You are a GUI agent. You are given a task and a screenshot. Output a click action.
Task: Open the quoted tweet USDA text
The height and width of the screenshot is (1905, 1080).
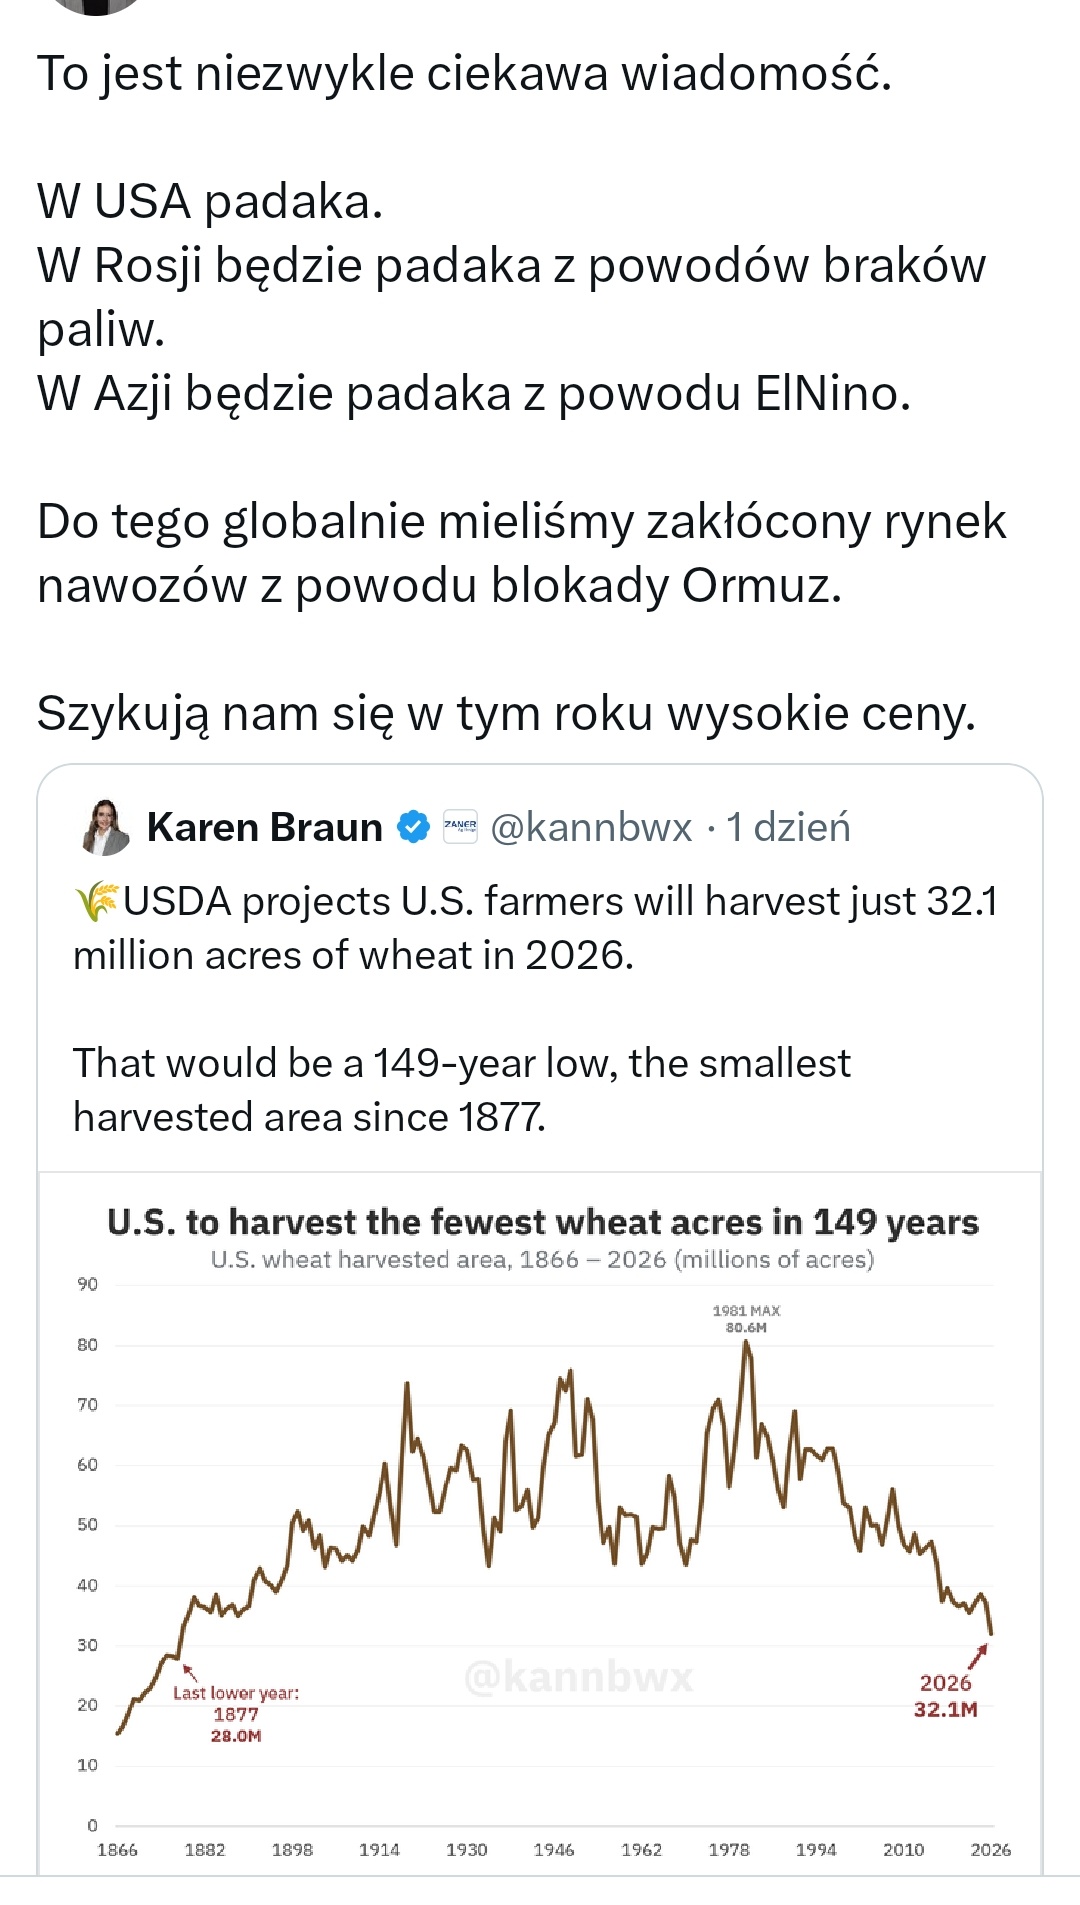pos(536,928)
